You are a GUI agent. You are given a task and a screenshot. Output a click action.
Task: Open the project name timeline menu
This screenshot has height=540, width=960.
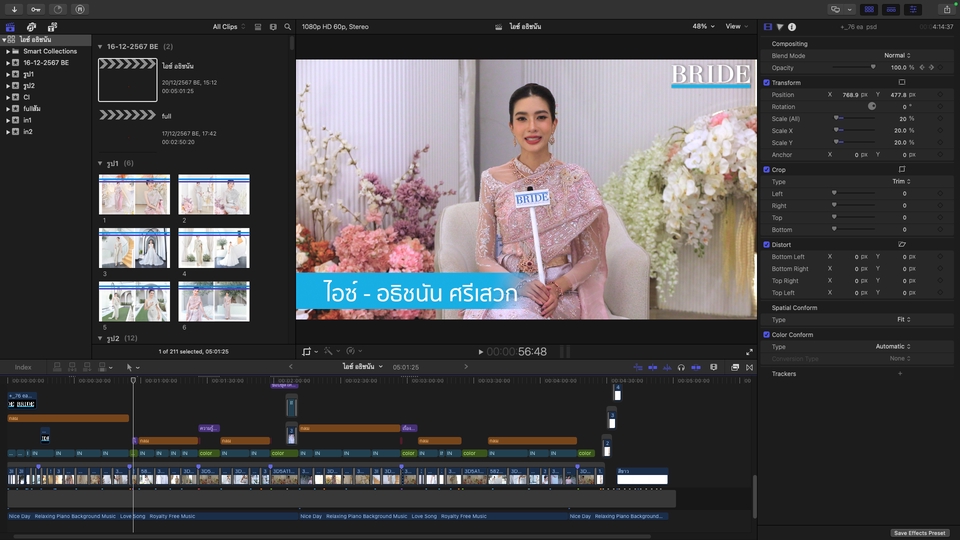[362, 367]
